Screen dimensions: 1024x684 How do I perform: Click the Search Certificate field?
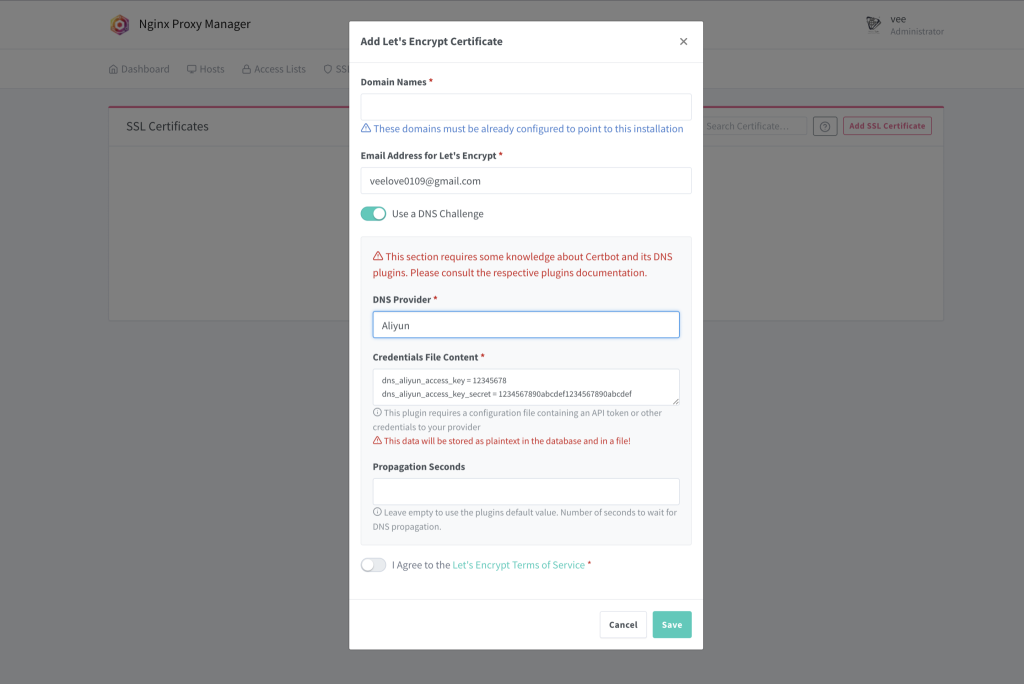(754, 126)
